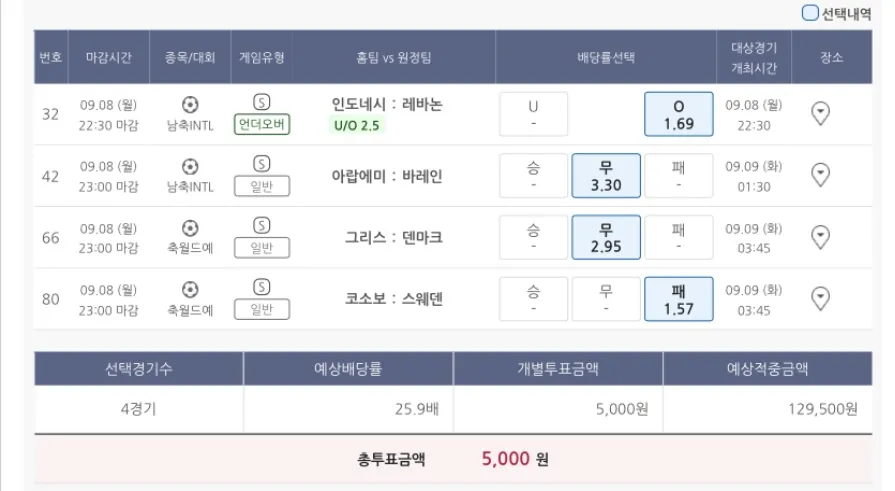
Task: Select the U under option for match 32
Action: pos(533,114)
